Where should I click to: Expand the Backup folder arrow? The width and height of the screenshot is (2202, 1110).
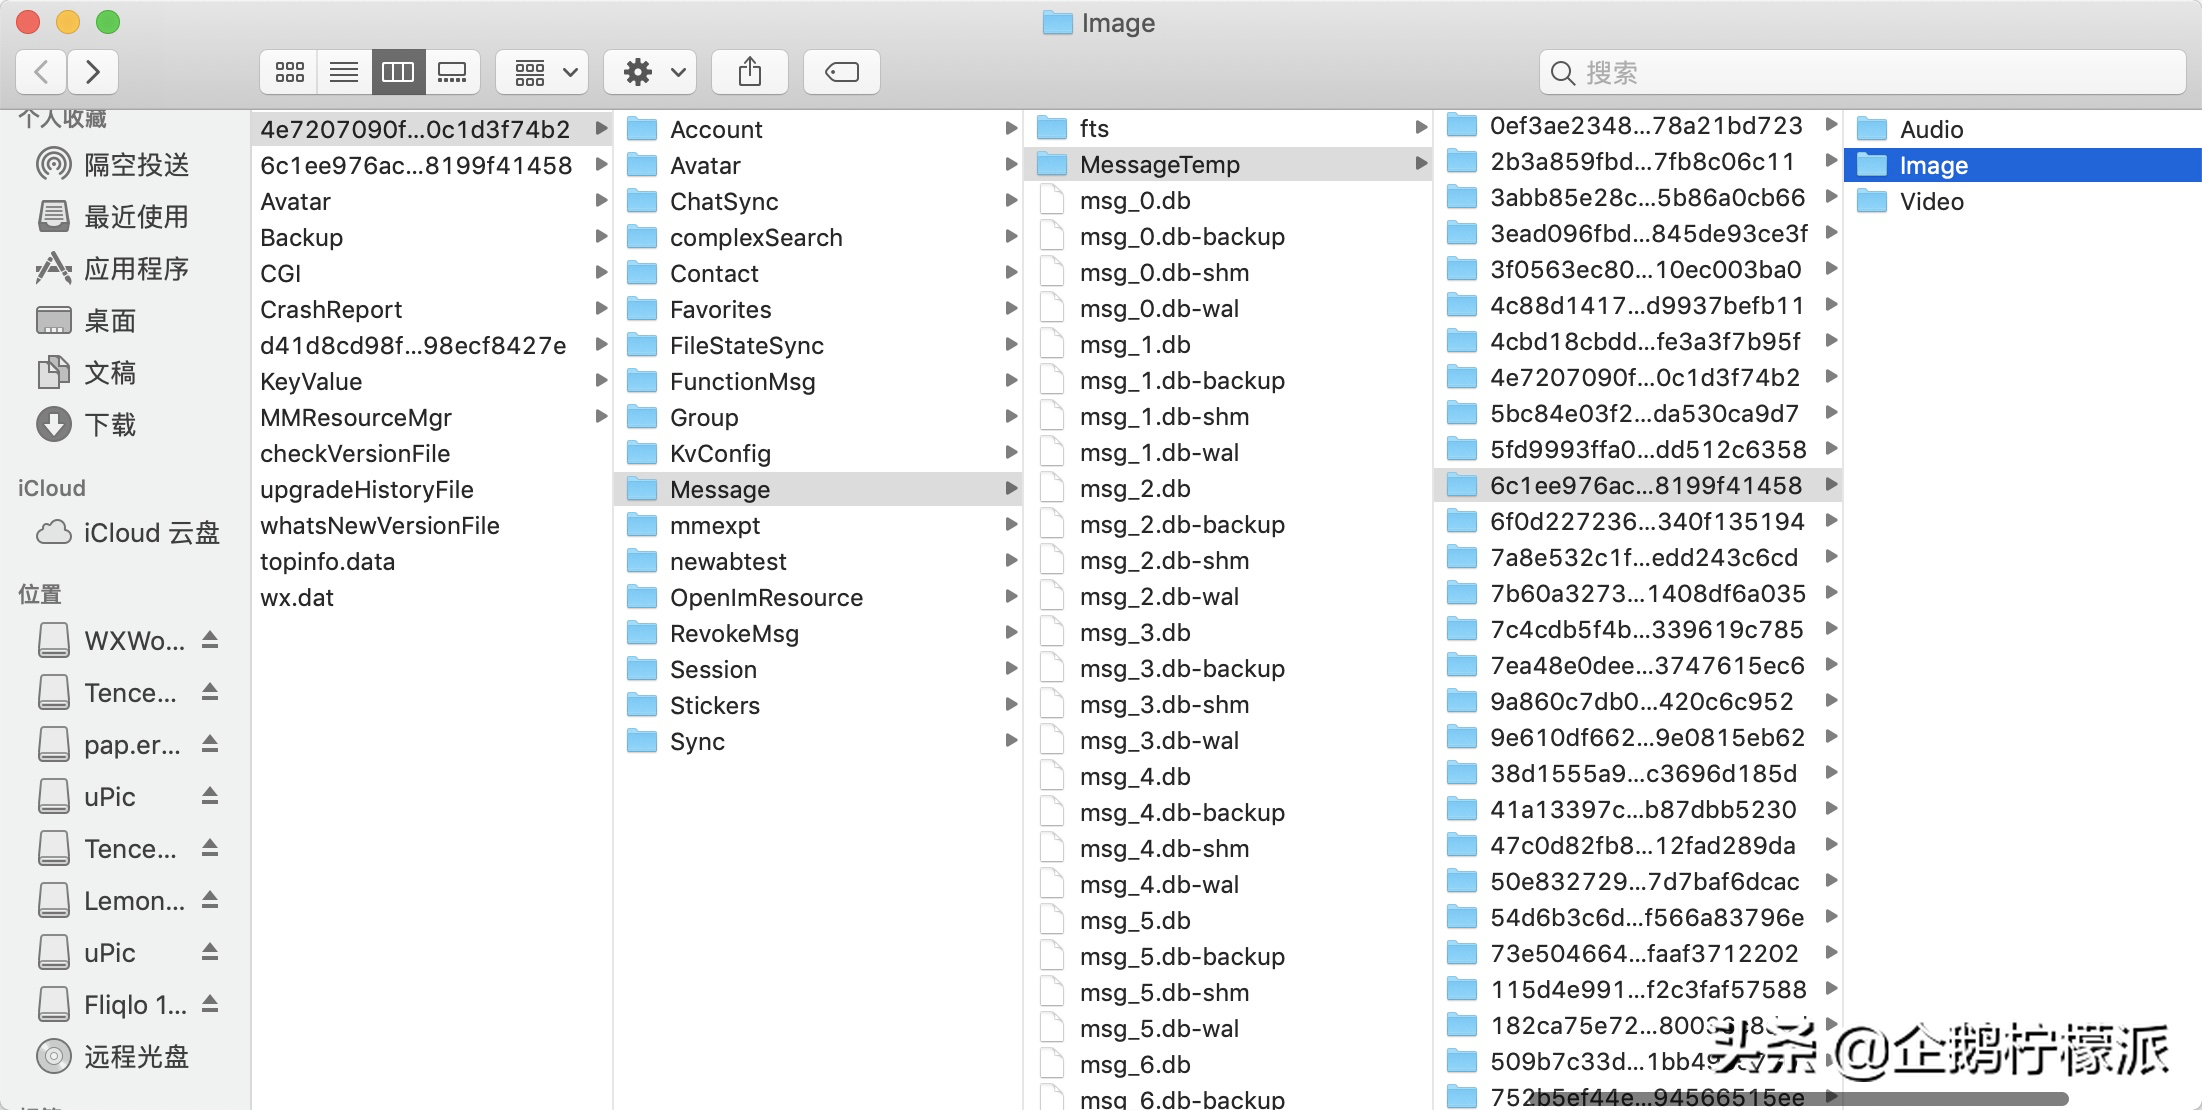coord(601,237)
